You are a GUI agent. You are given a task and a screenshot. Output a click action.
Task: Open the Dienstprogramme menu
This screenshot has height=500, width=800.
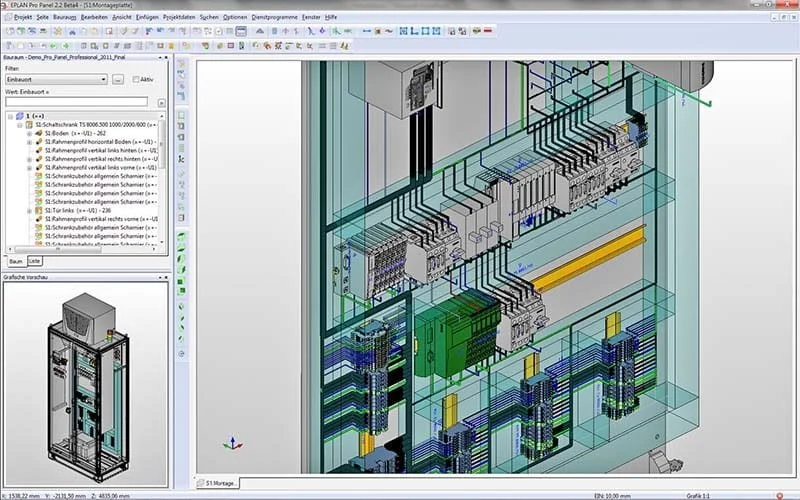[x=274, y=17]
